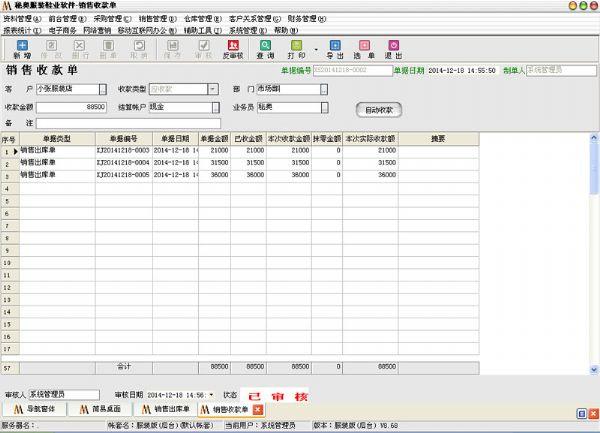Open the 移动互联网办公 menu

(147, 30)
